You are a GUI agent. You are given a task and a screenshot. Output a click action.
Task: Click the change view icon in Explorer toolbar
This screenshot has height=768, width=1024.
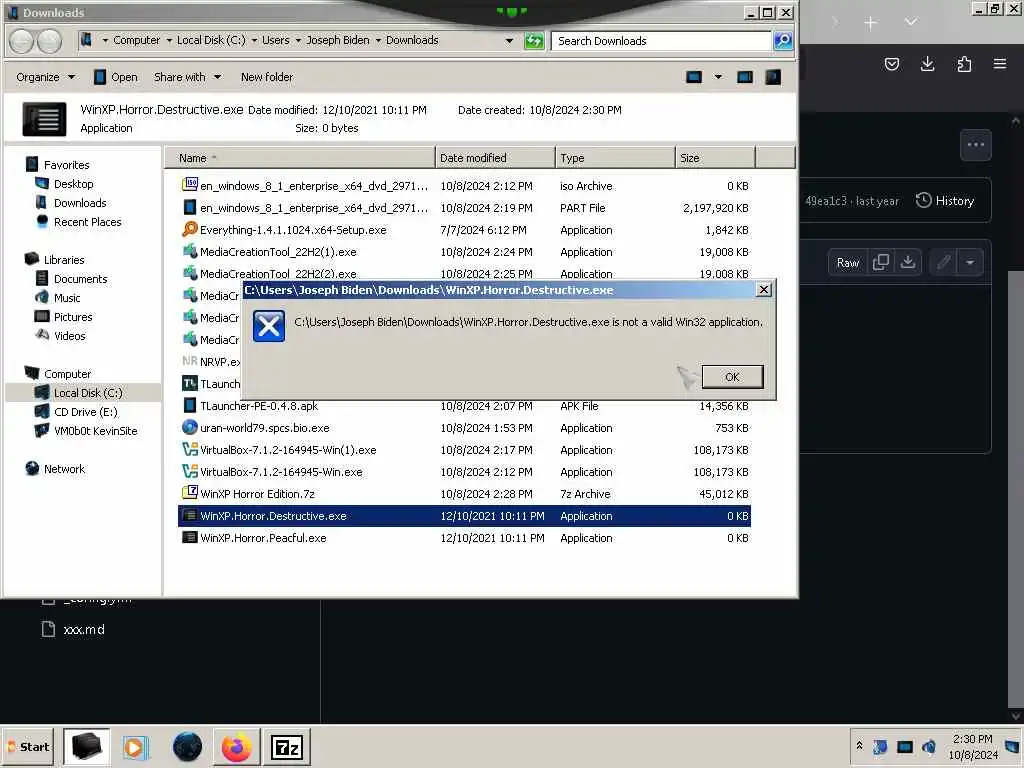coord(694,77)
